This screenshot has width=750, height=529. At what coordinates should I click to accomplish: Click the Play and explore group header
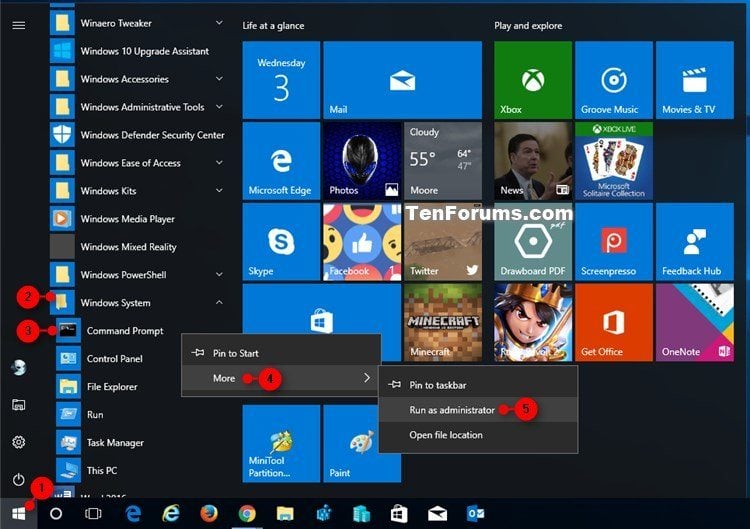coord(528,26)
